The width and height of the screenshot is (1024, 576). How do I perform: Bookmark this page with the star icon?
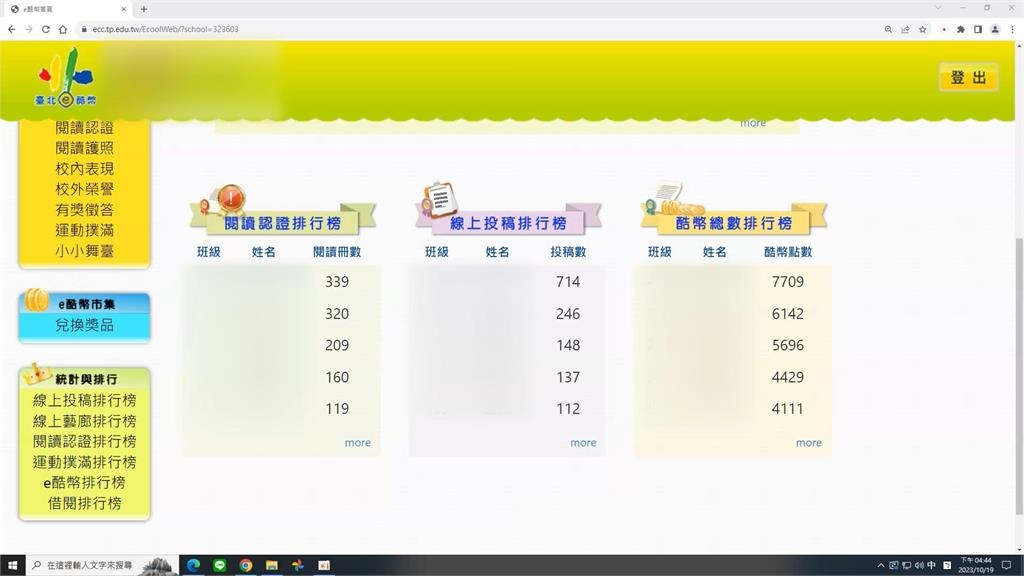click(x=922, y=29)
